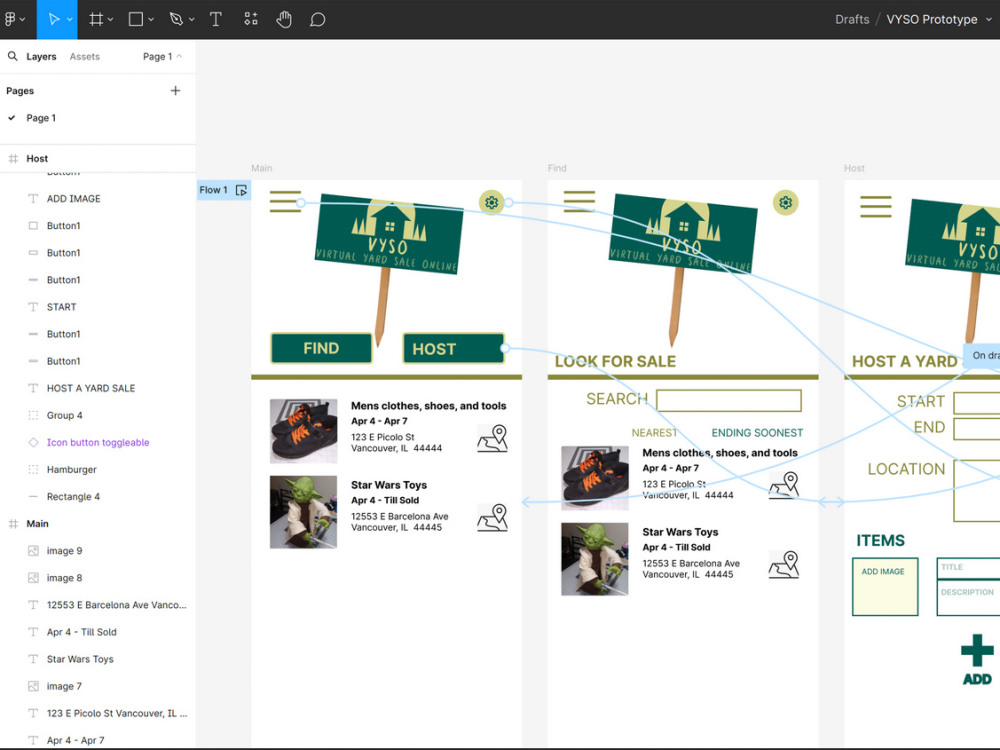
Task: Click the SEARCH input field
Action: tap(729, 401)
